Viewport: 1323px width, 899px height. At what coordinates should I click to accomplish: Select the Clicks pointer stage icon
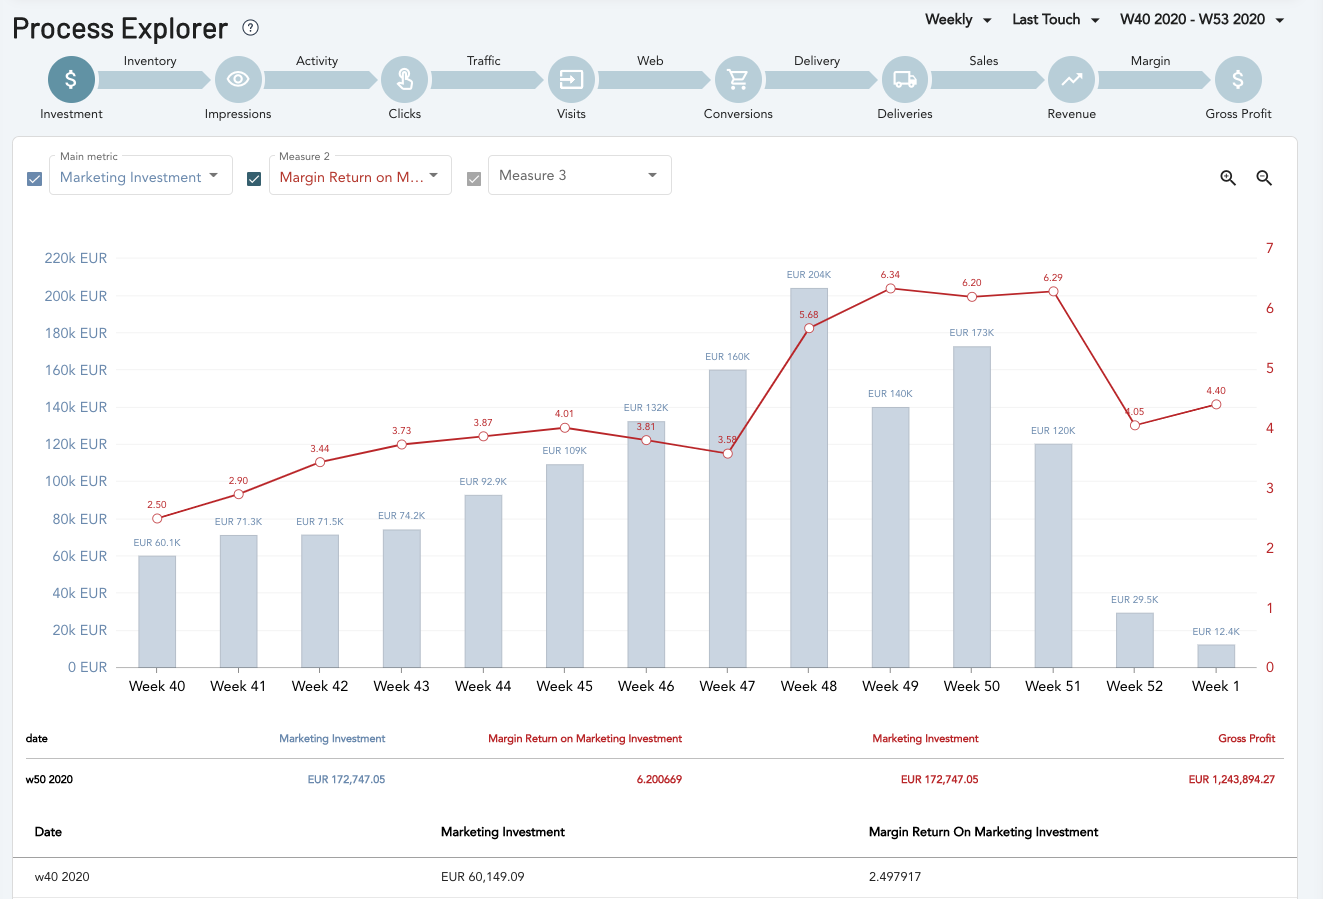pos(405,79)
